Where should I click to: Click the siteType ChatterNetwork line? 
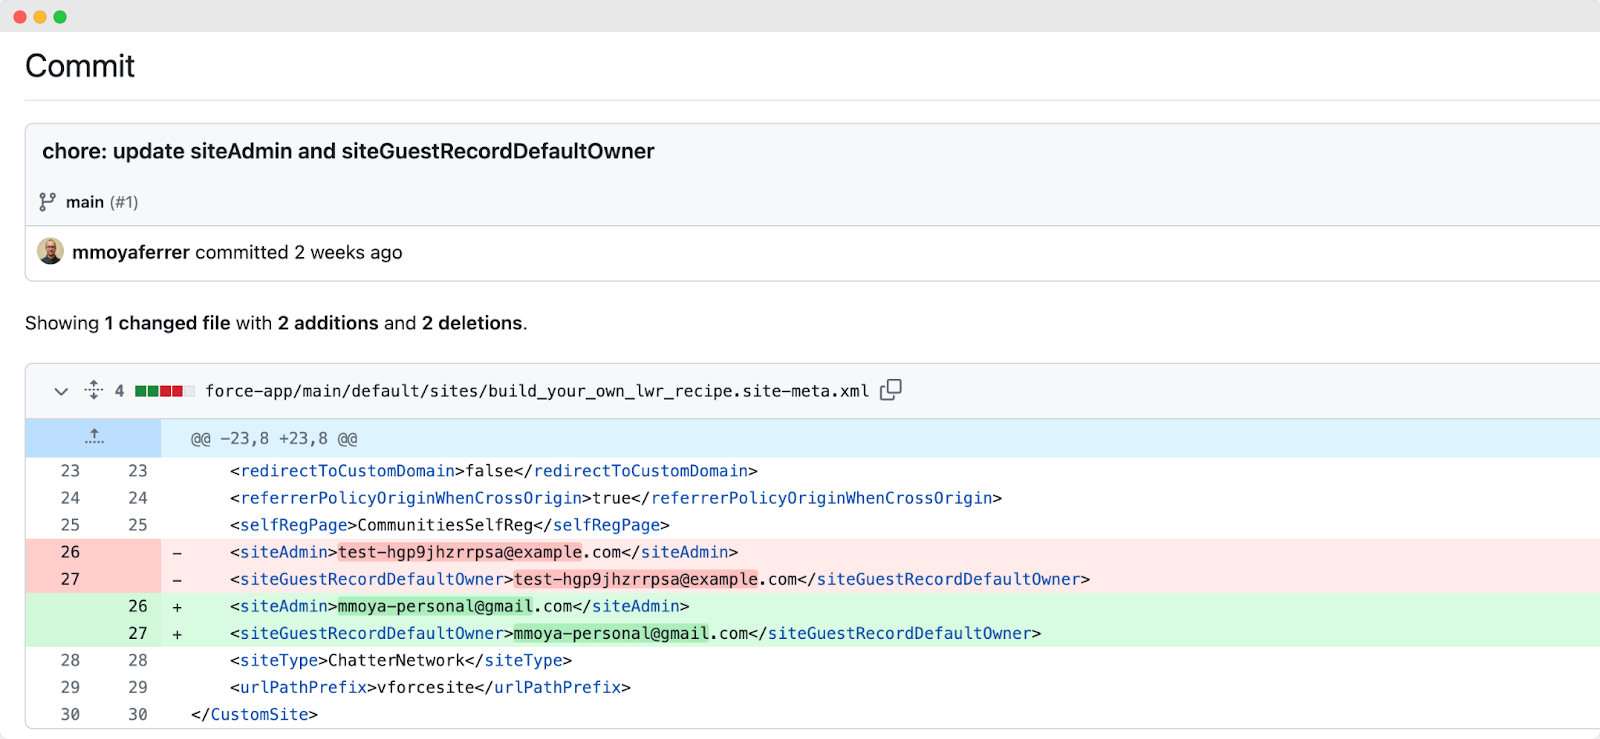tap(401, 660)
